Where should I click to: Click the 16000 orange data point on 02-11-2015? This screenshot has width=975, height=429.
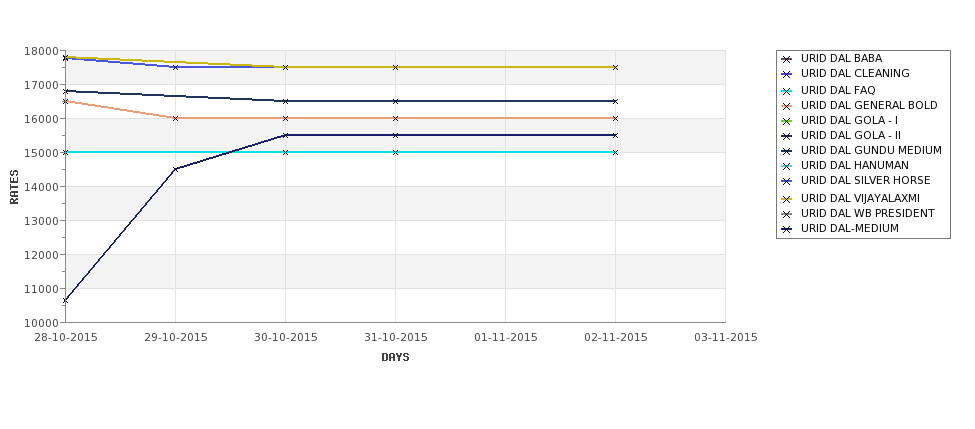point(615,118)
